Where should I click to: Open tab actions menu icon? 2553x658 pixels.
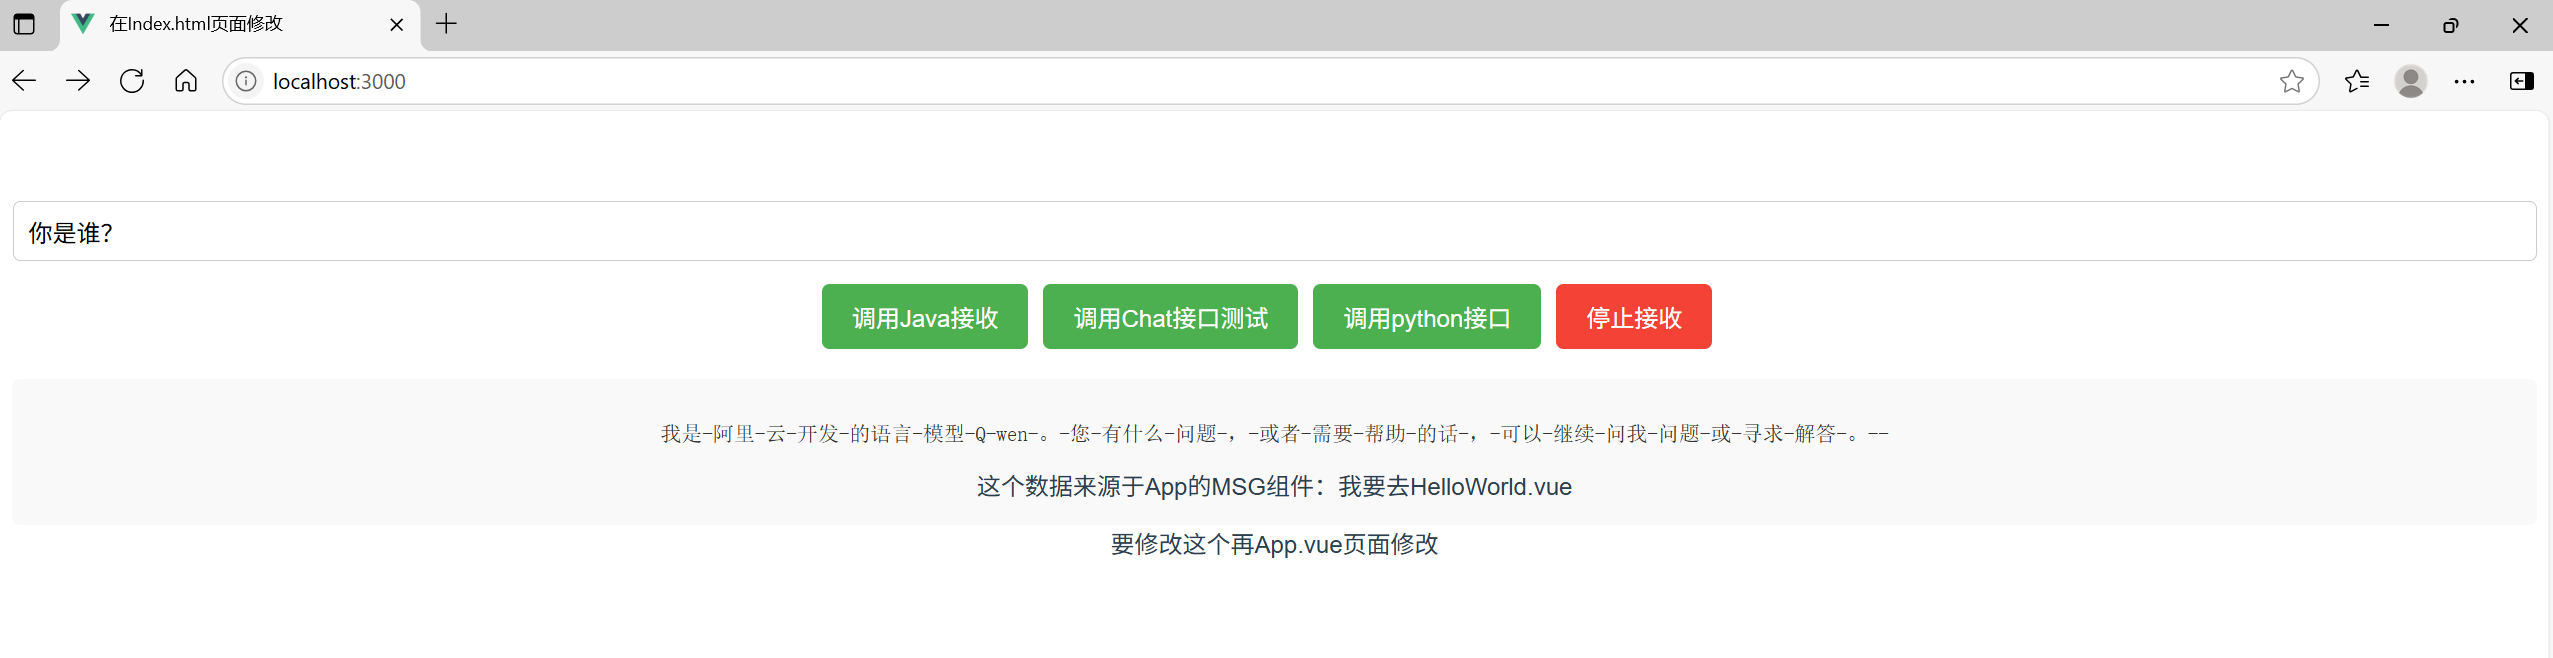[24, 24]
